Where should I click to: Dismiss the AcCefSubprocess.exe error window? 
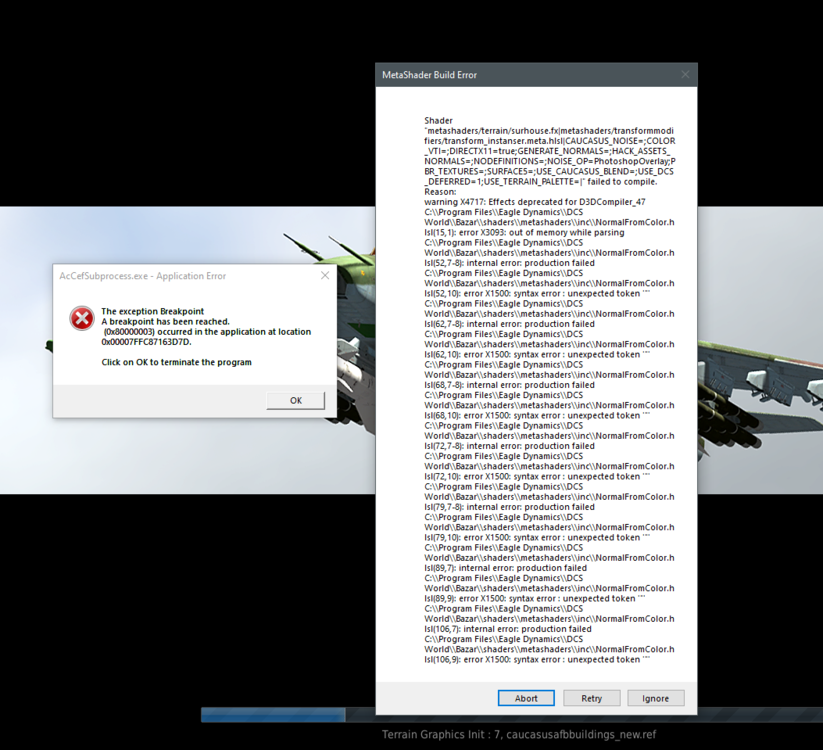pyautogui.click(x=295, y=399)
